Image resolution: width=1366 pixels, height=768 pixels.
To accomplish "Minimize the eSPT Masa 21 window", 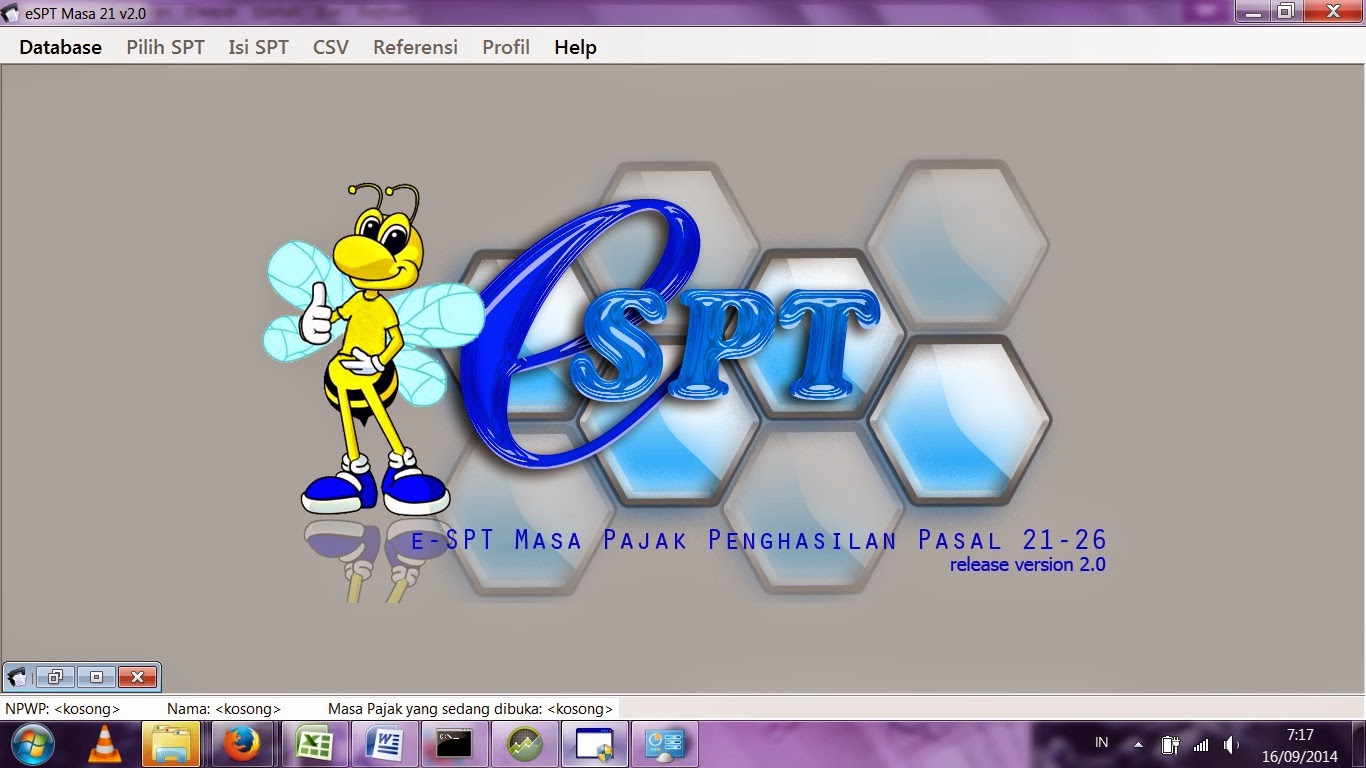I will 1253,12.
